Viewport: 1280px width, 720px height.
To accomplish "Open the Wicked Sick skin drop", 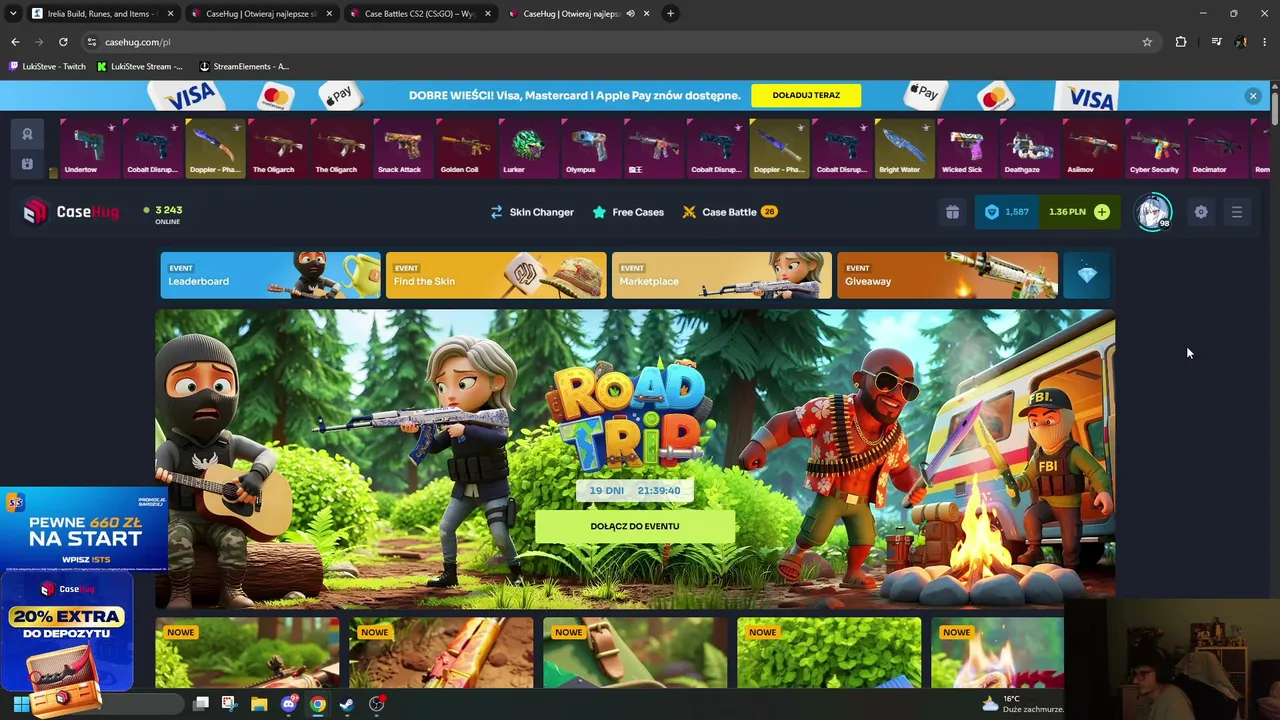I will tap(966, 148).
